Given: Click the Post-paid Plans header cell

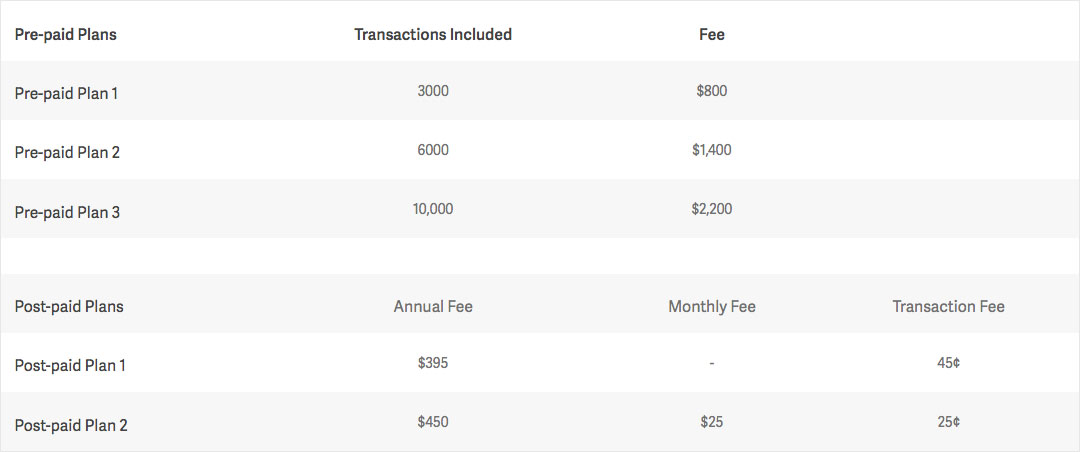Looking at the screenshot, I should pyautogui.click(x=69, y=306).
